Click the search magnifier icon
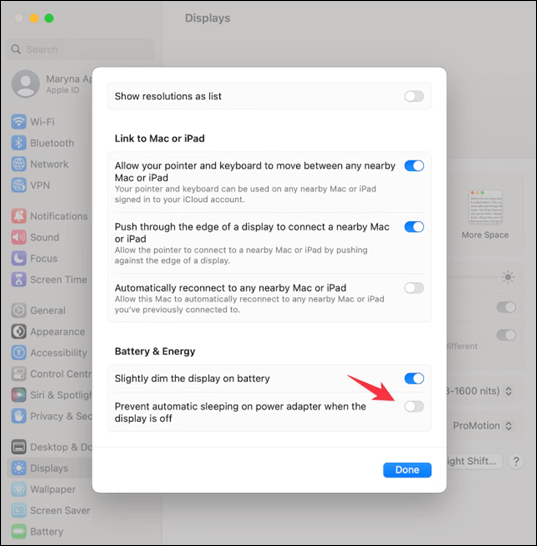Viewport: 537px width, 546px height. [16, 49]
